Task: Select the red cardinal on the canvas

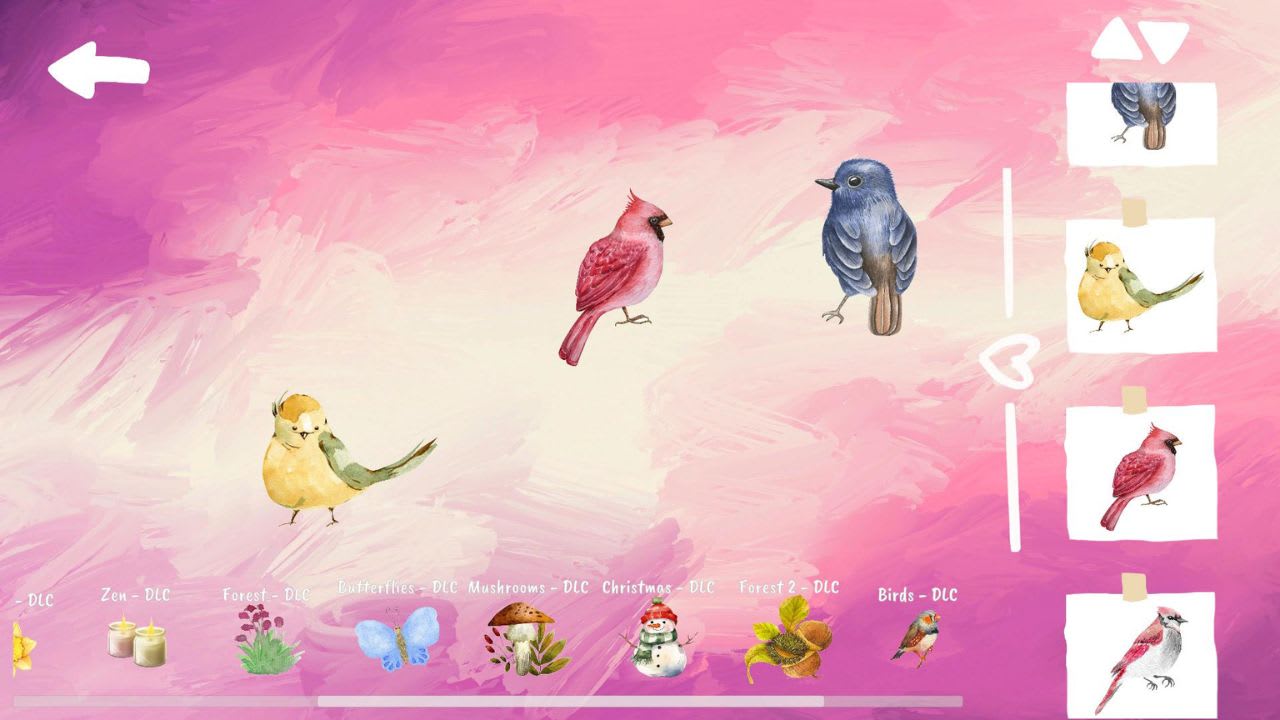Action: [x=614, y=276]
